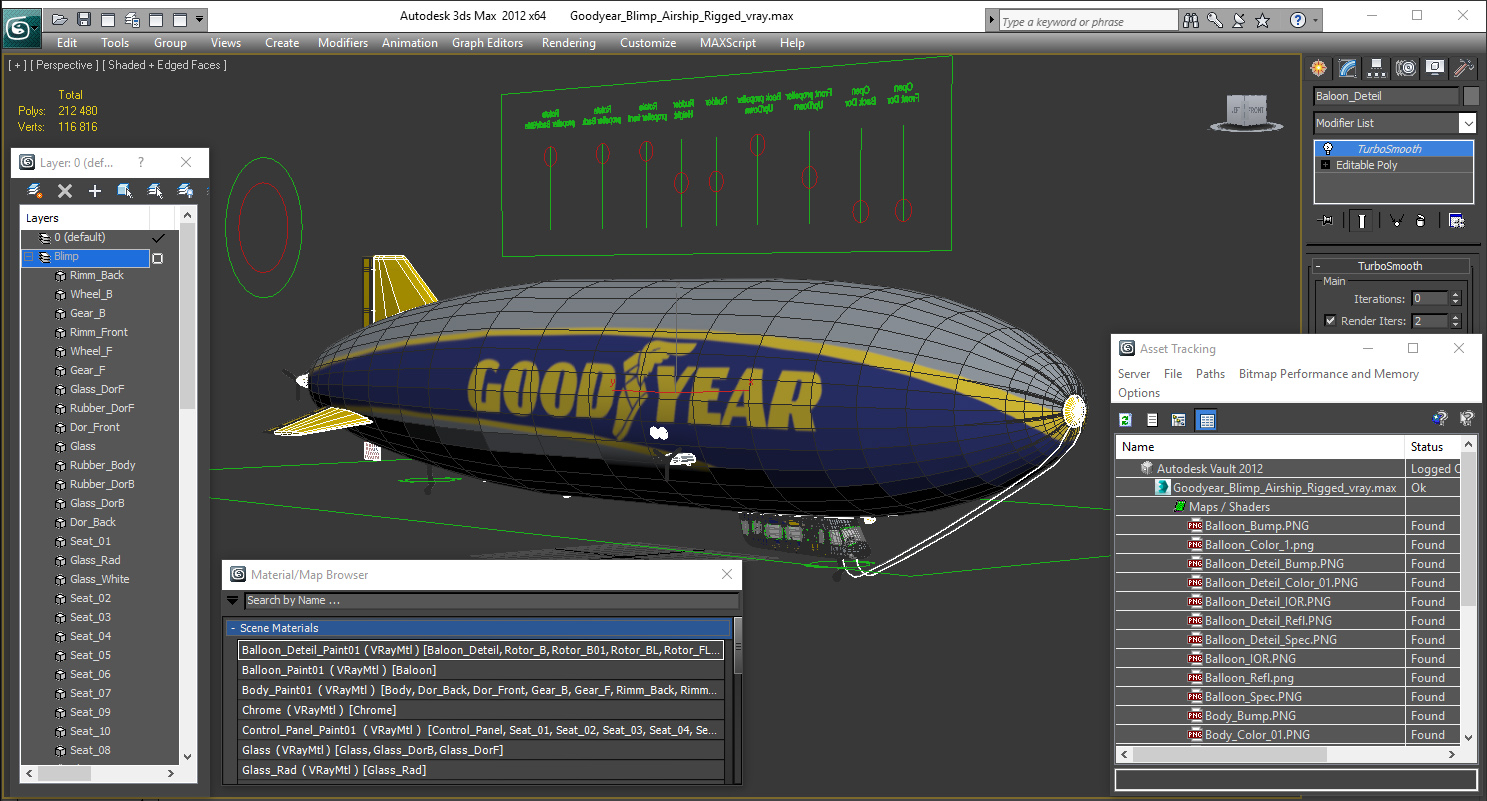The height and width of the screenshot is (801, 1487).
Task: Click Configure Modifier Sets icon
Action: pos(1457,221)
